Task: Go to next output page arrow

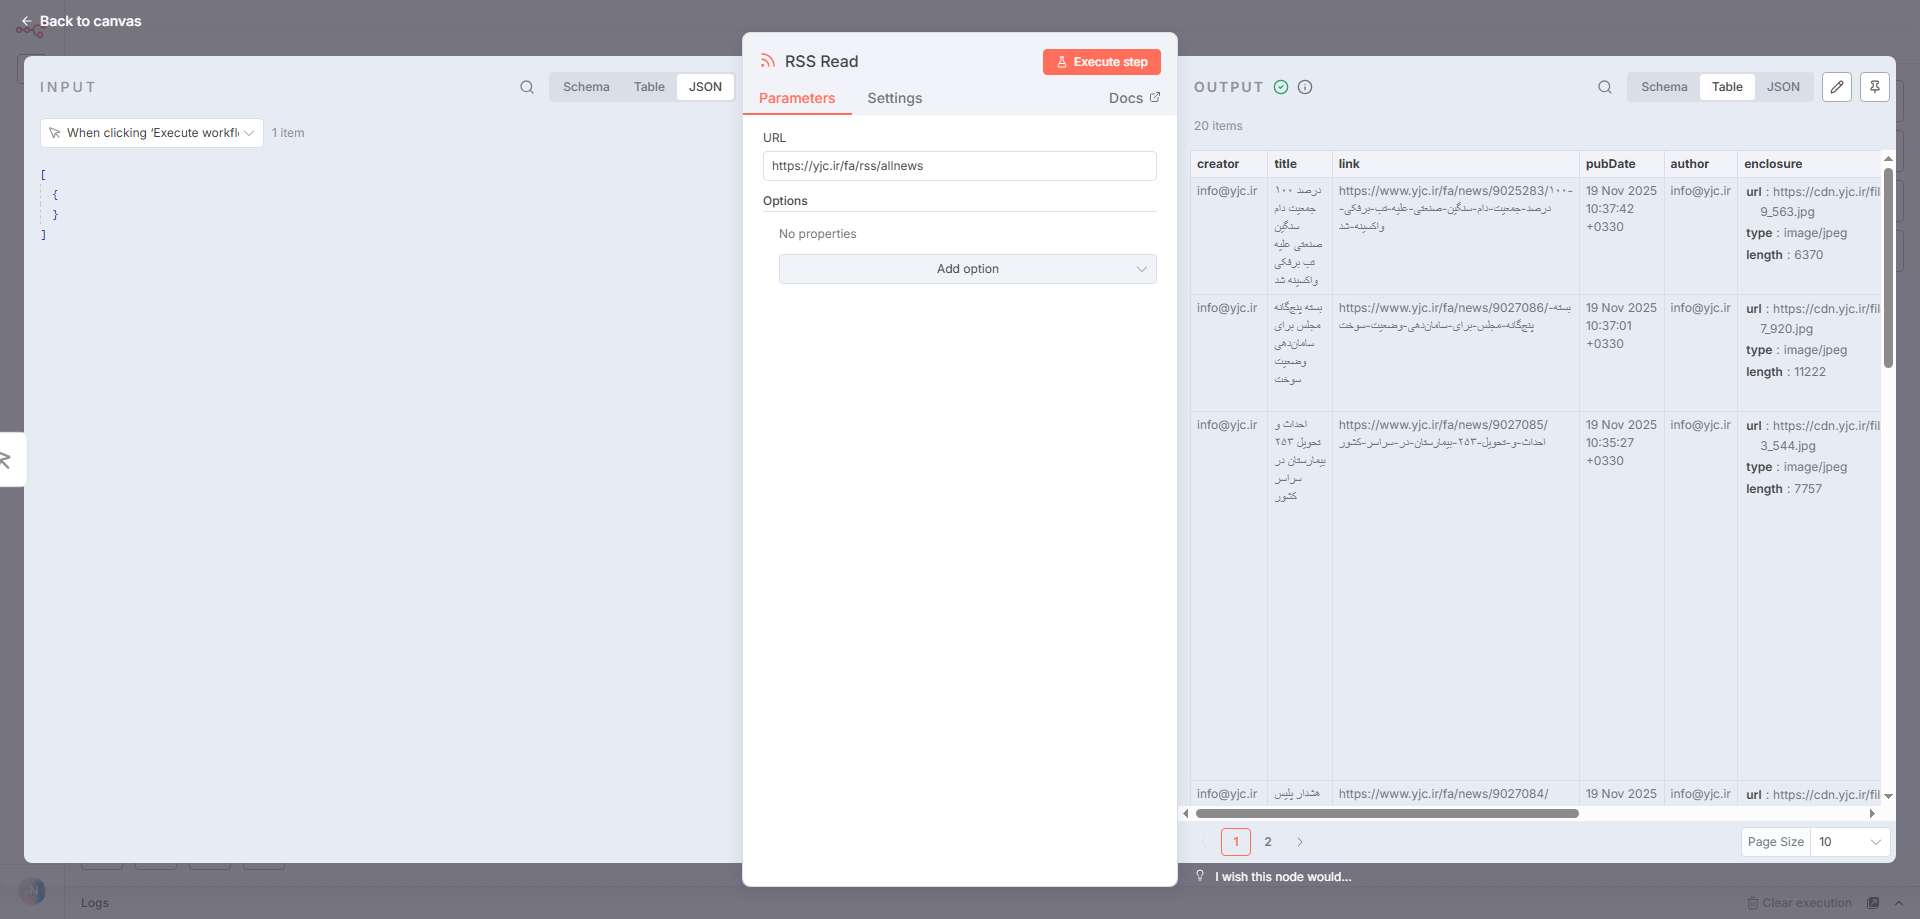Action: click(1300, 842)
